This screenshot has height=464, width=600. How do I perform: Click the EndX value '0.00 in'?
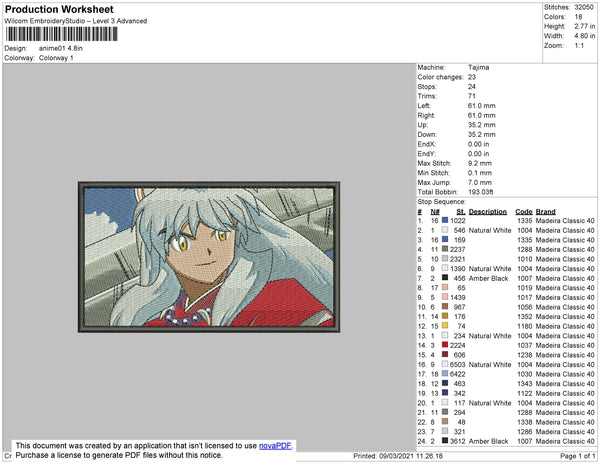478,144
